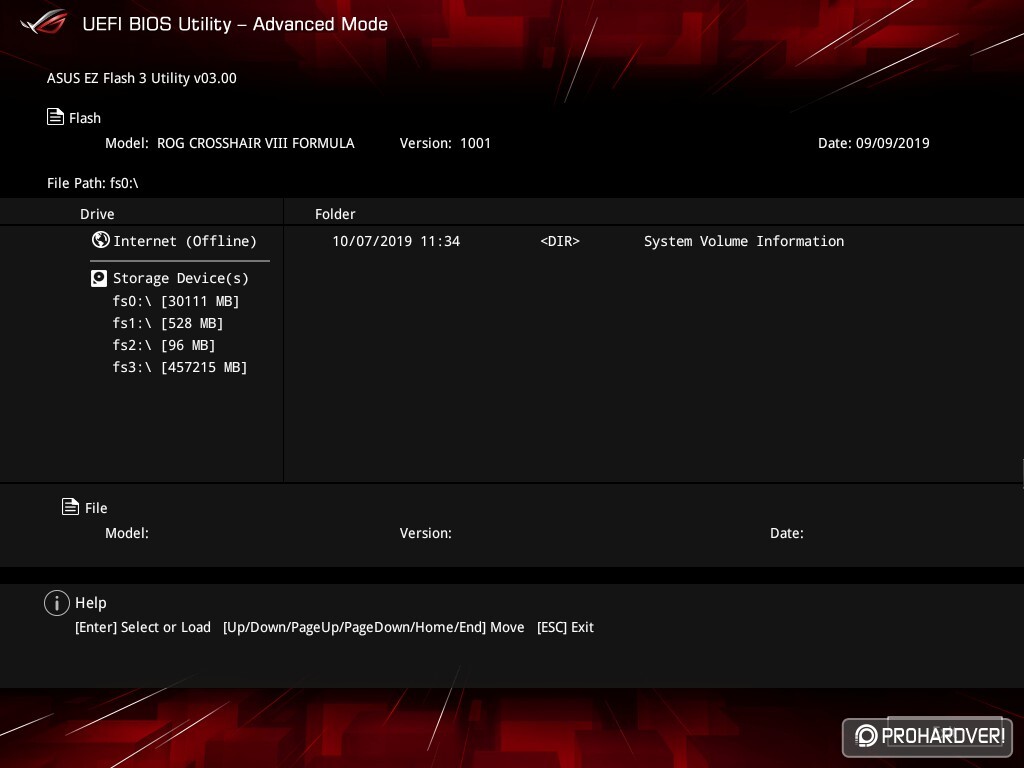Click the Help info icon

pyautogui.click(x=57, y=603)
